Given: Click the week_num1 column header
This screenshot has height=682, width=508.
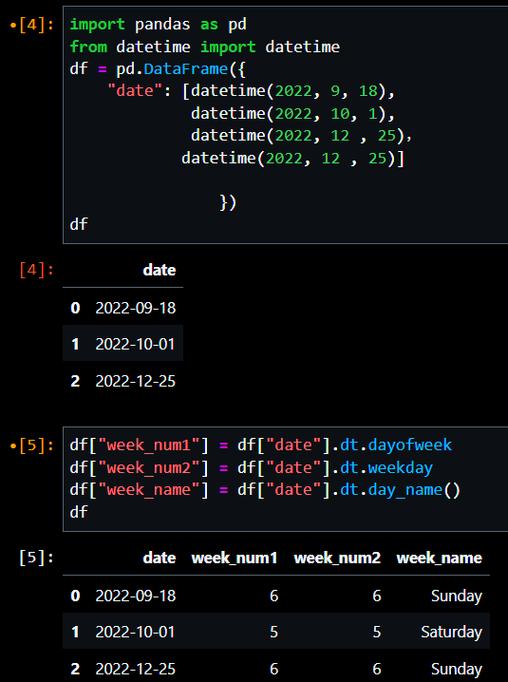Looking at the screenshot, I should tap(234, 558).
